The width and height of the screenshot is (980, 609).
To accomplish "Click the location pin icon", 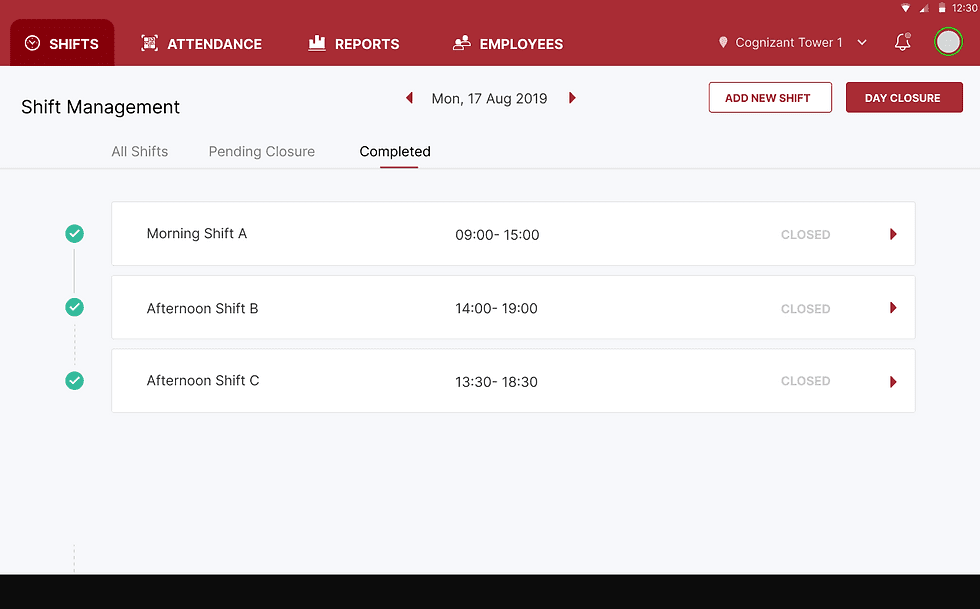I will [x=723, y=43].
